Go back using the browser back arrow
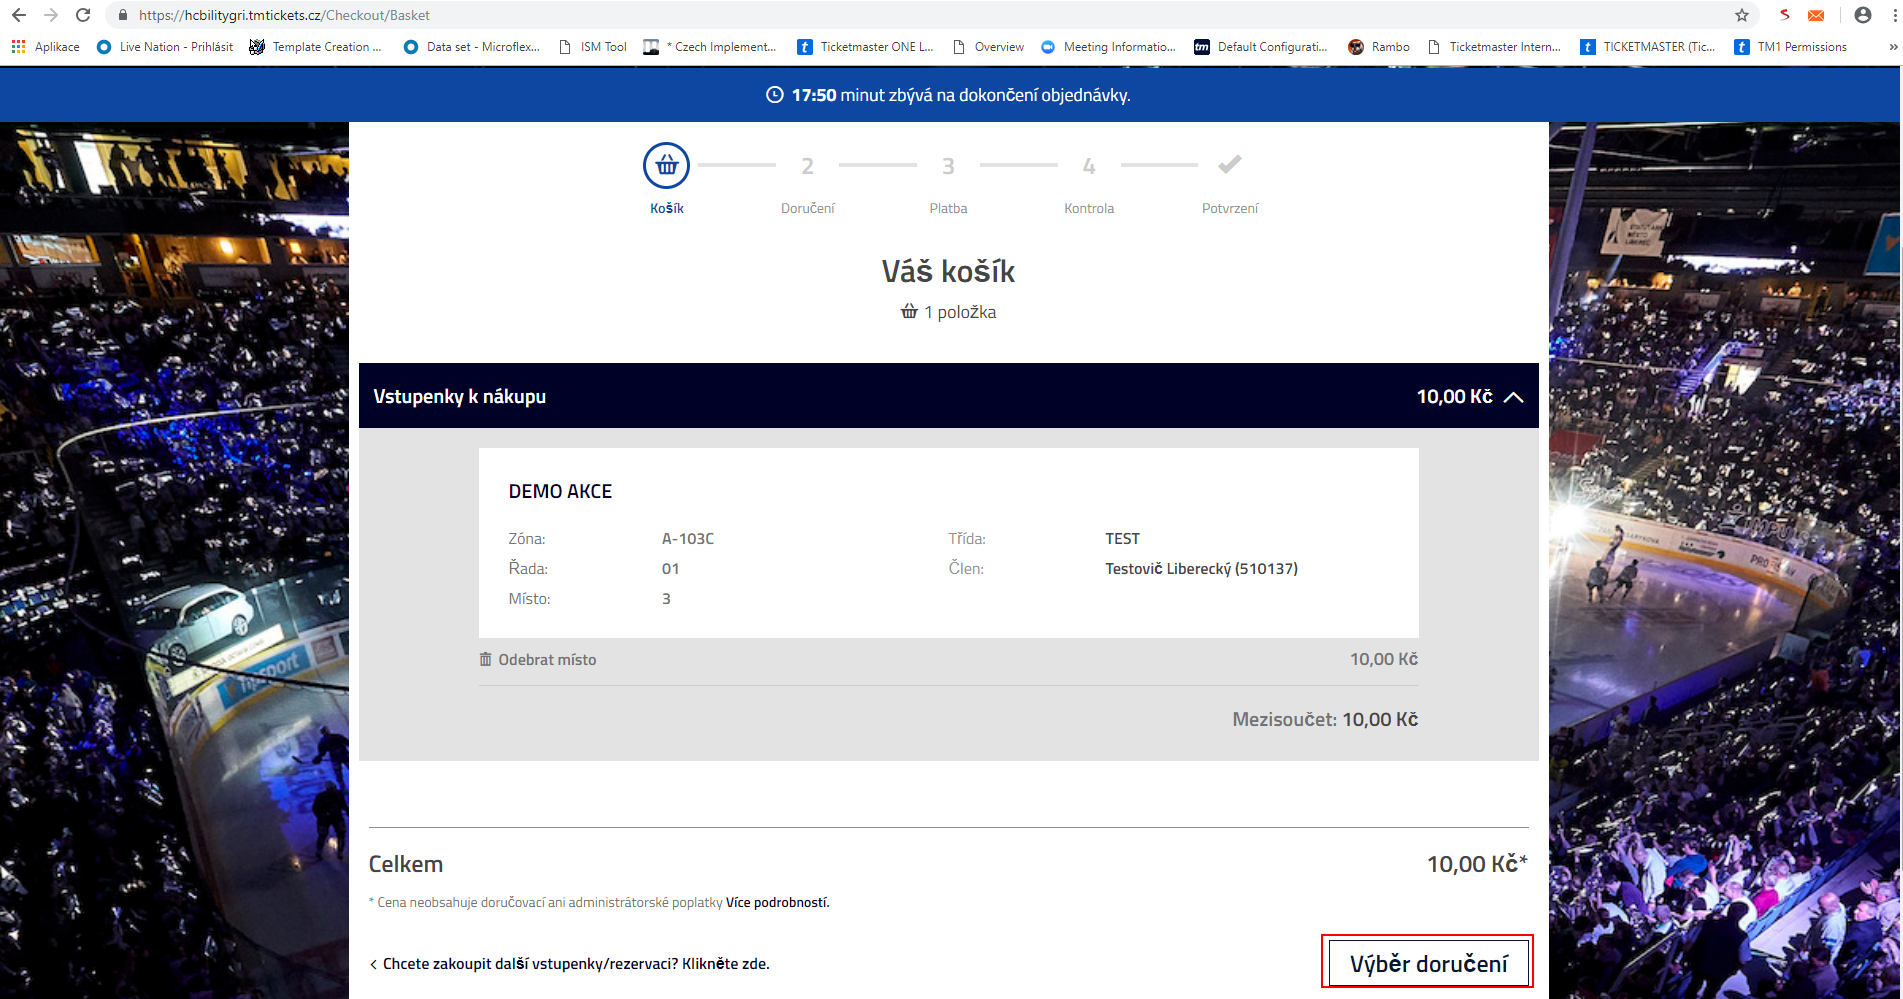 click(19, 15)
